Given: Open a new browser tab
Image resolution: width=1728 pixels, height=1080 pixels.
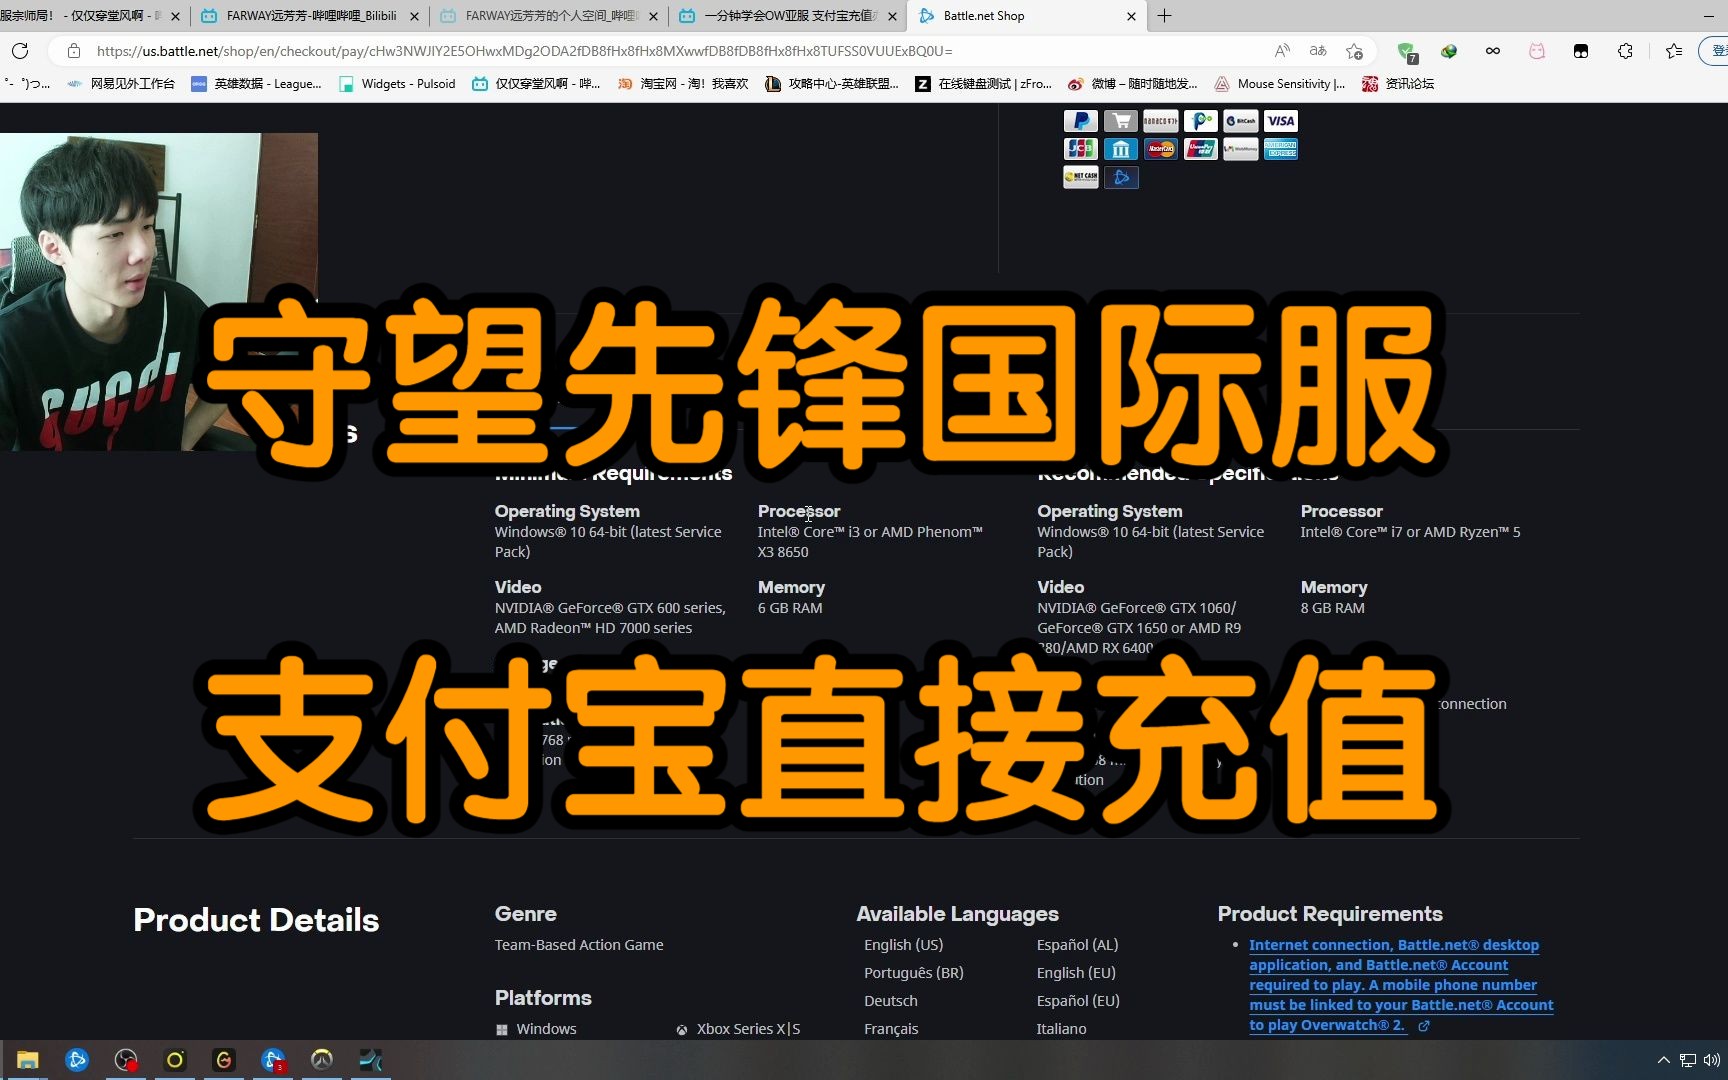Looking at the screenshot, I should pyautogui.click(x=1164, y=16).
